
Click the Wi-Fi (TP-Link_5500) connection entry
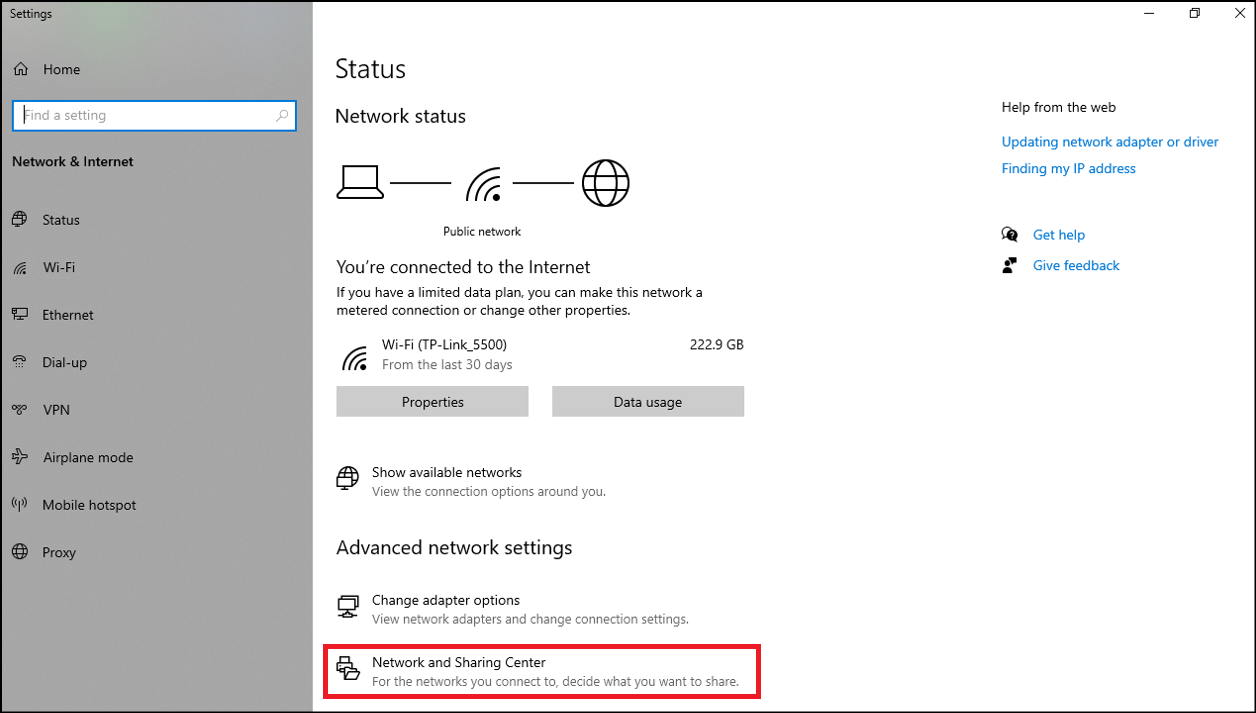(443, 344)
